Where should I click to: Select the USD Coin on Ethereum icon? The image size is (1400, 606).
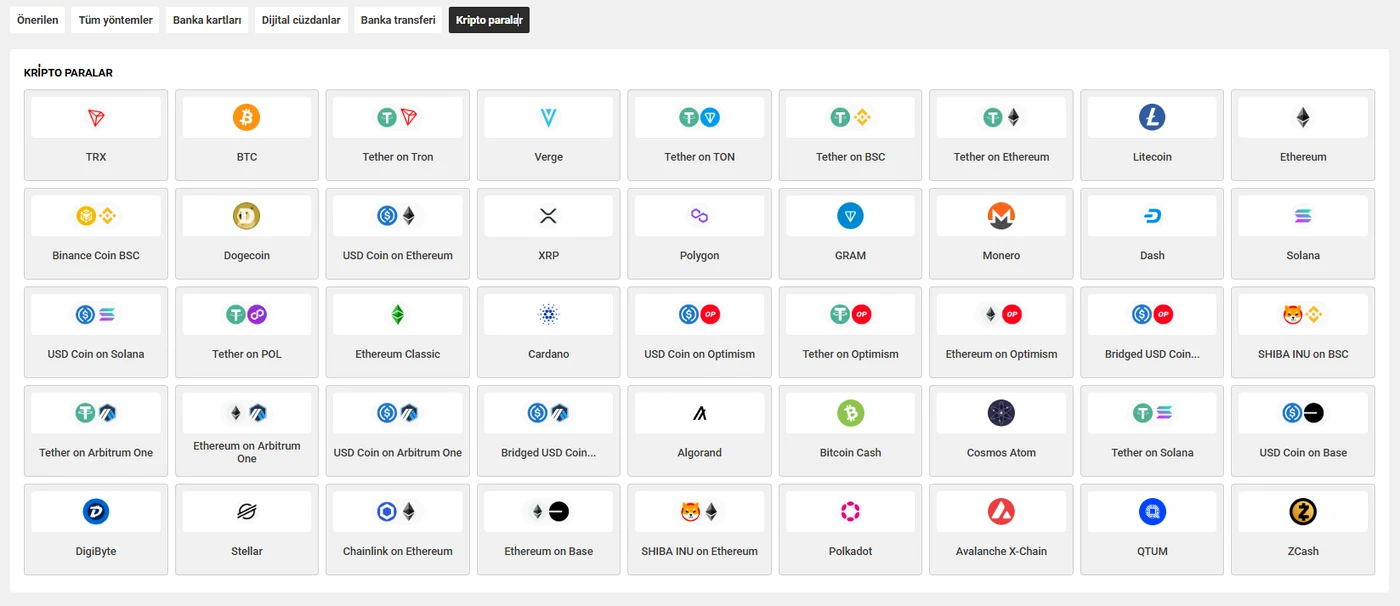398,216
